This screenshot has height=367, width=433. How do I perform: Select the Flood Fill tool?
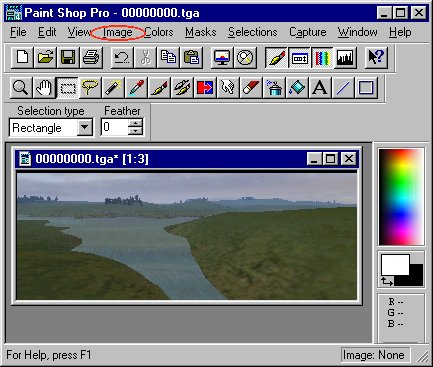point(297,88)
